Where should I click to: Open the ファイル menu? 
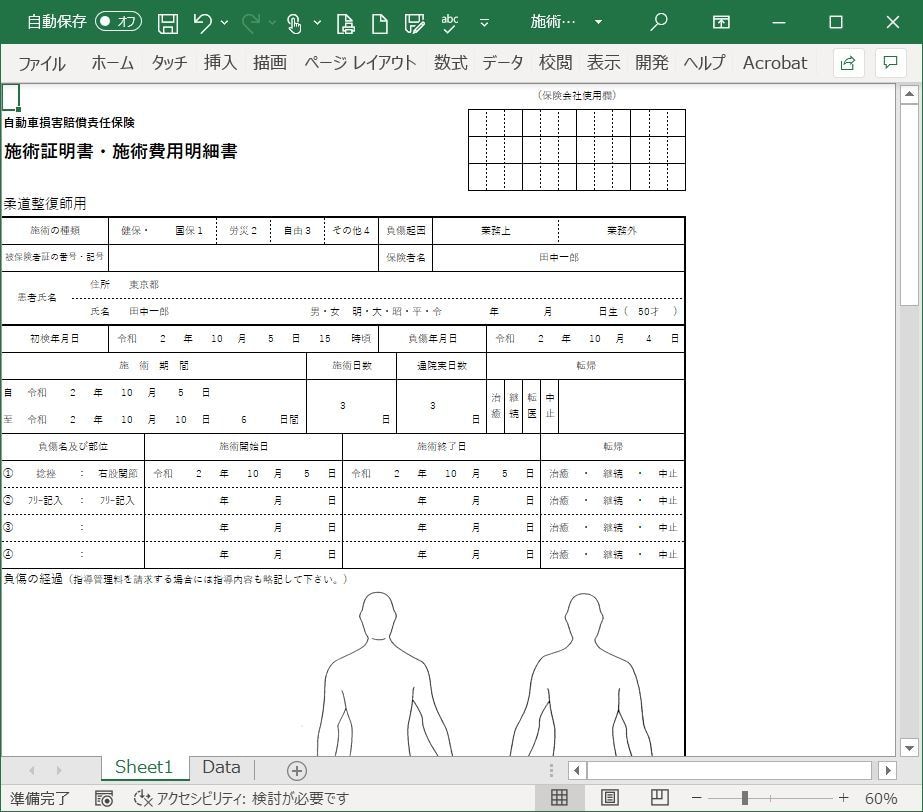click(x=42, y=63)
